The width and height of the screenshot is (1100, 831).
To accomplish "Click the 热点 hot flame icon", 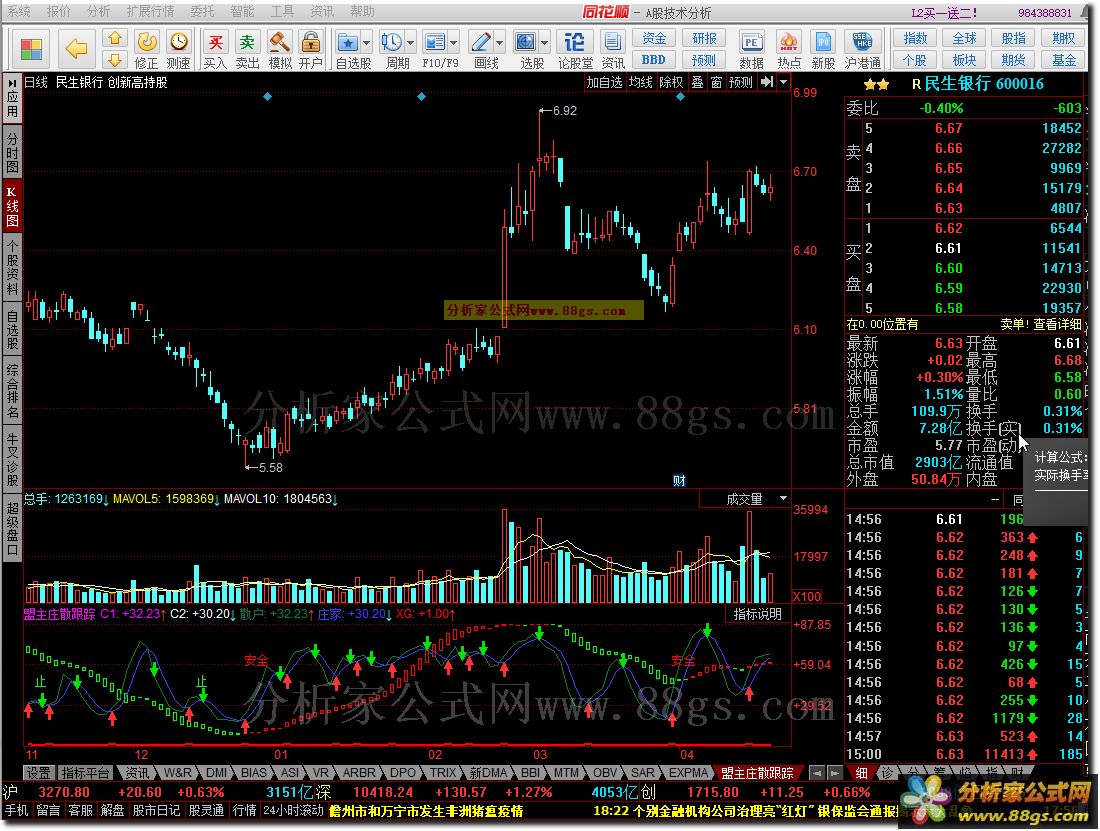I will coord(789,42).
